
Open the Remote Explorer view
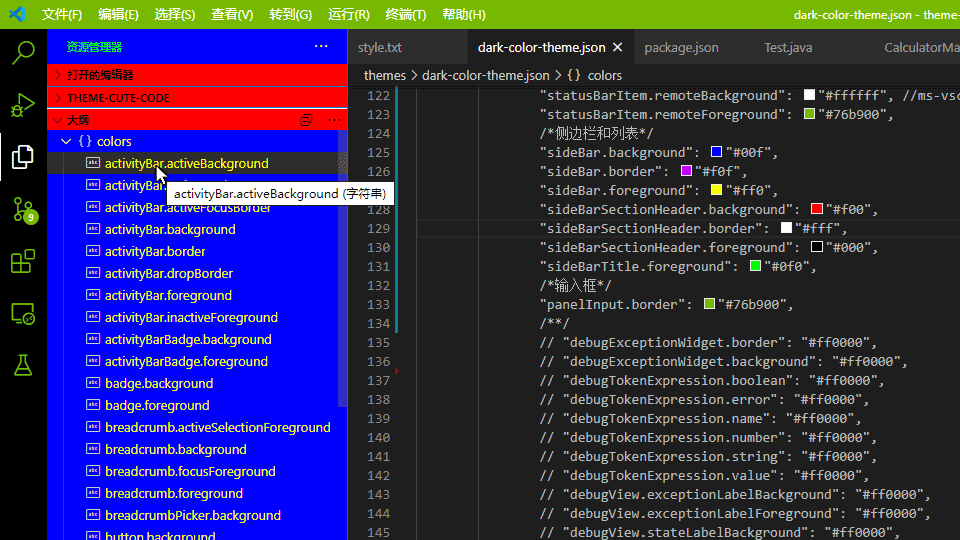coord(23,313)
